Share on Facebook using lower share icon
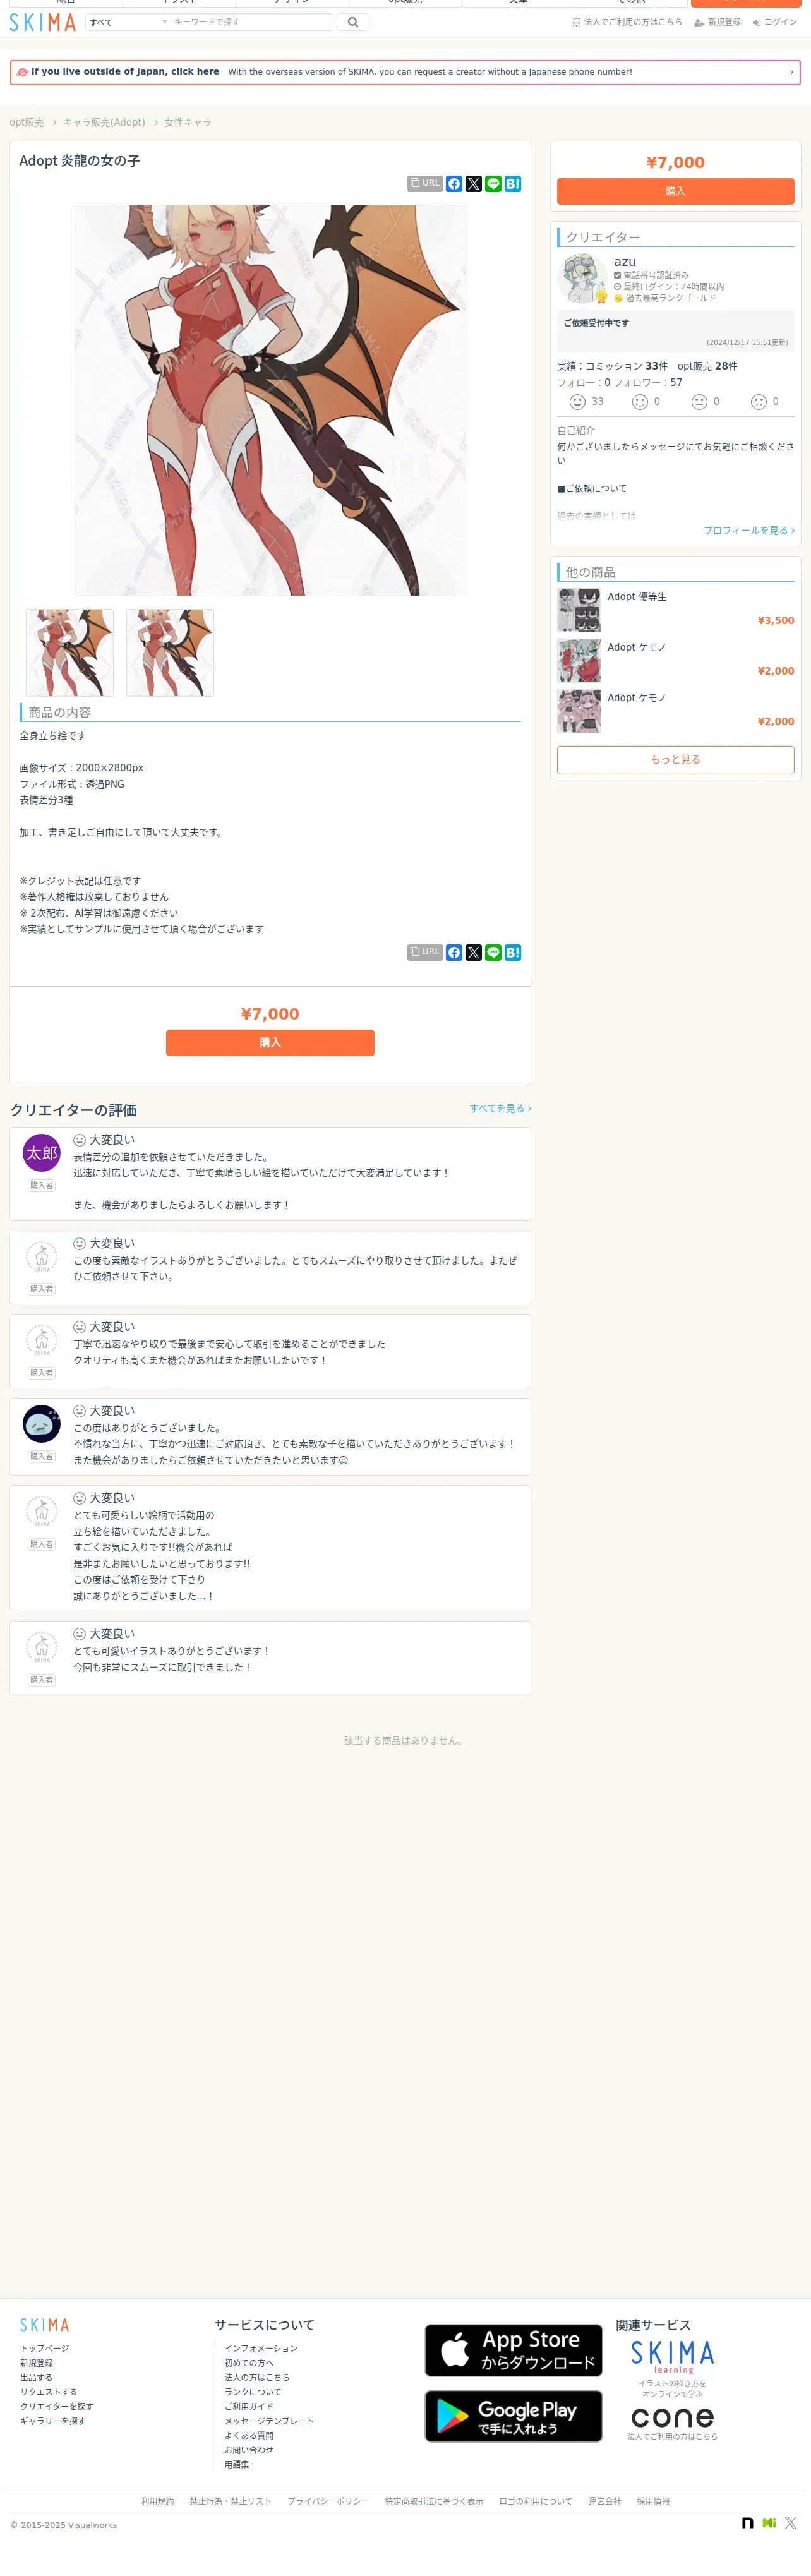 coord(454,952)
